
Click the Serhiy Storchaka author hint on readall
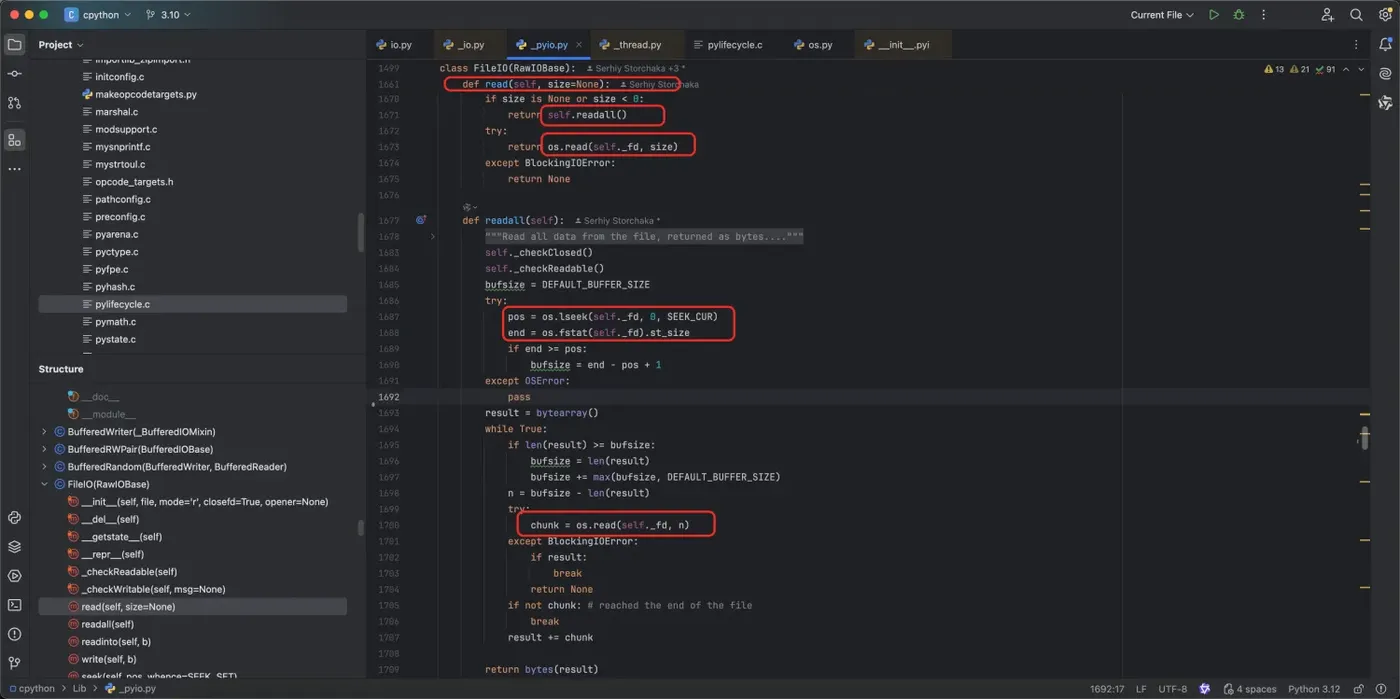coord(618,221)
